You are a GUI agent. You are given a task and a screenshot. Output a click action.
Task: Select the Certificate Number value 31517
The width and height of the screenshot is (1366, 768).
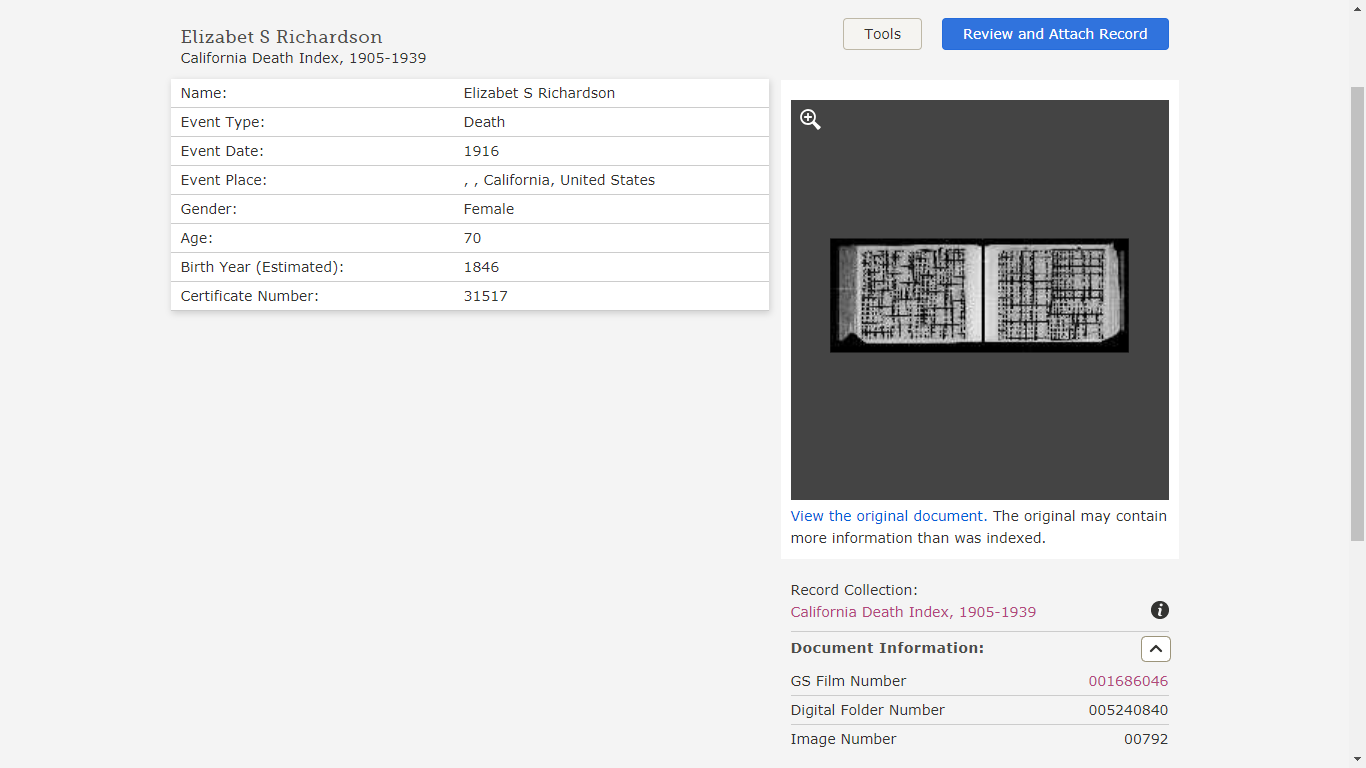[486, 296]
